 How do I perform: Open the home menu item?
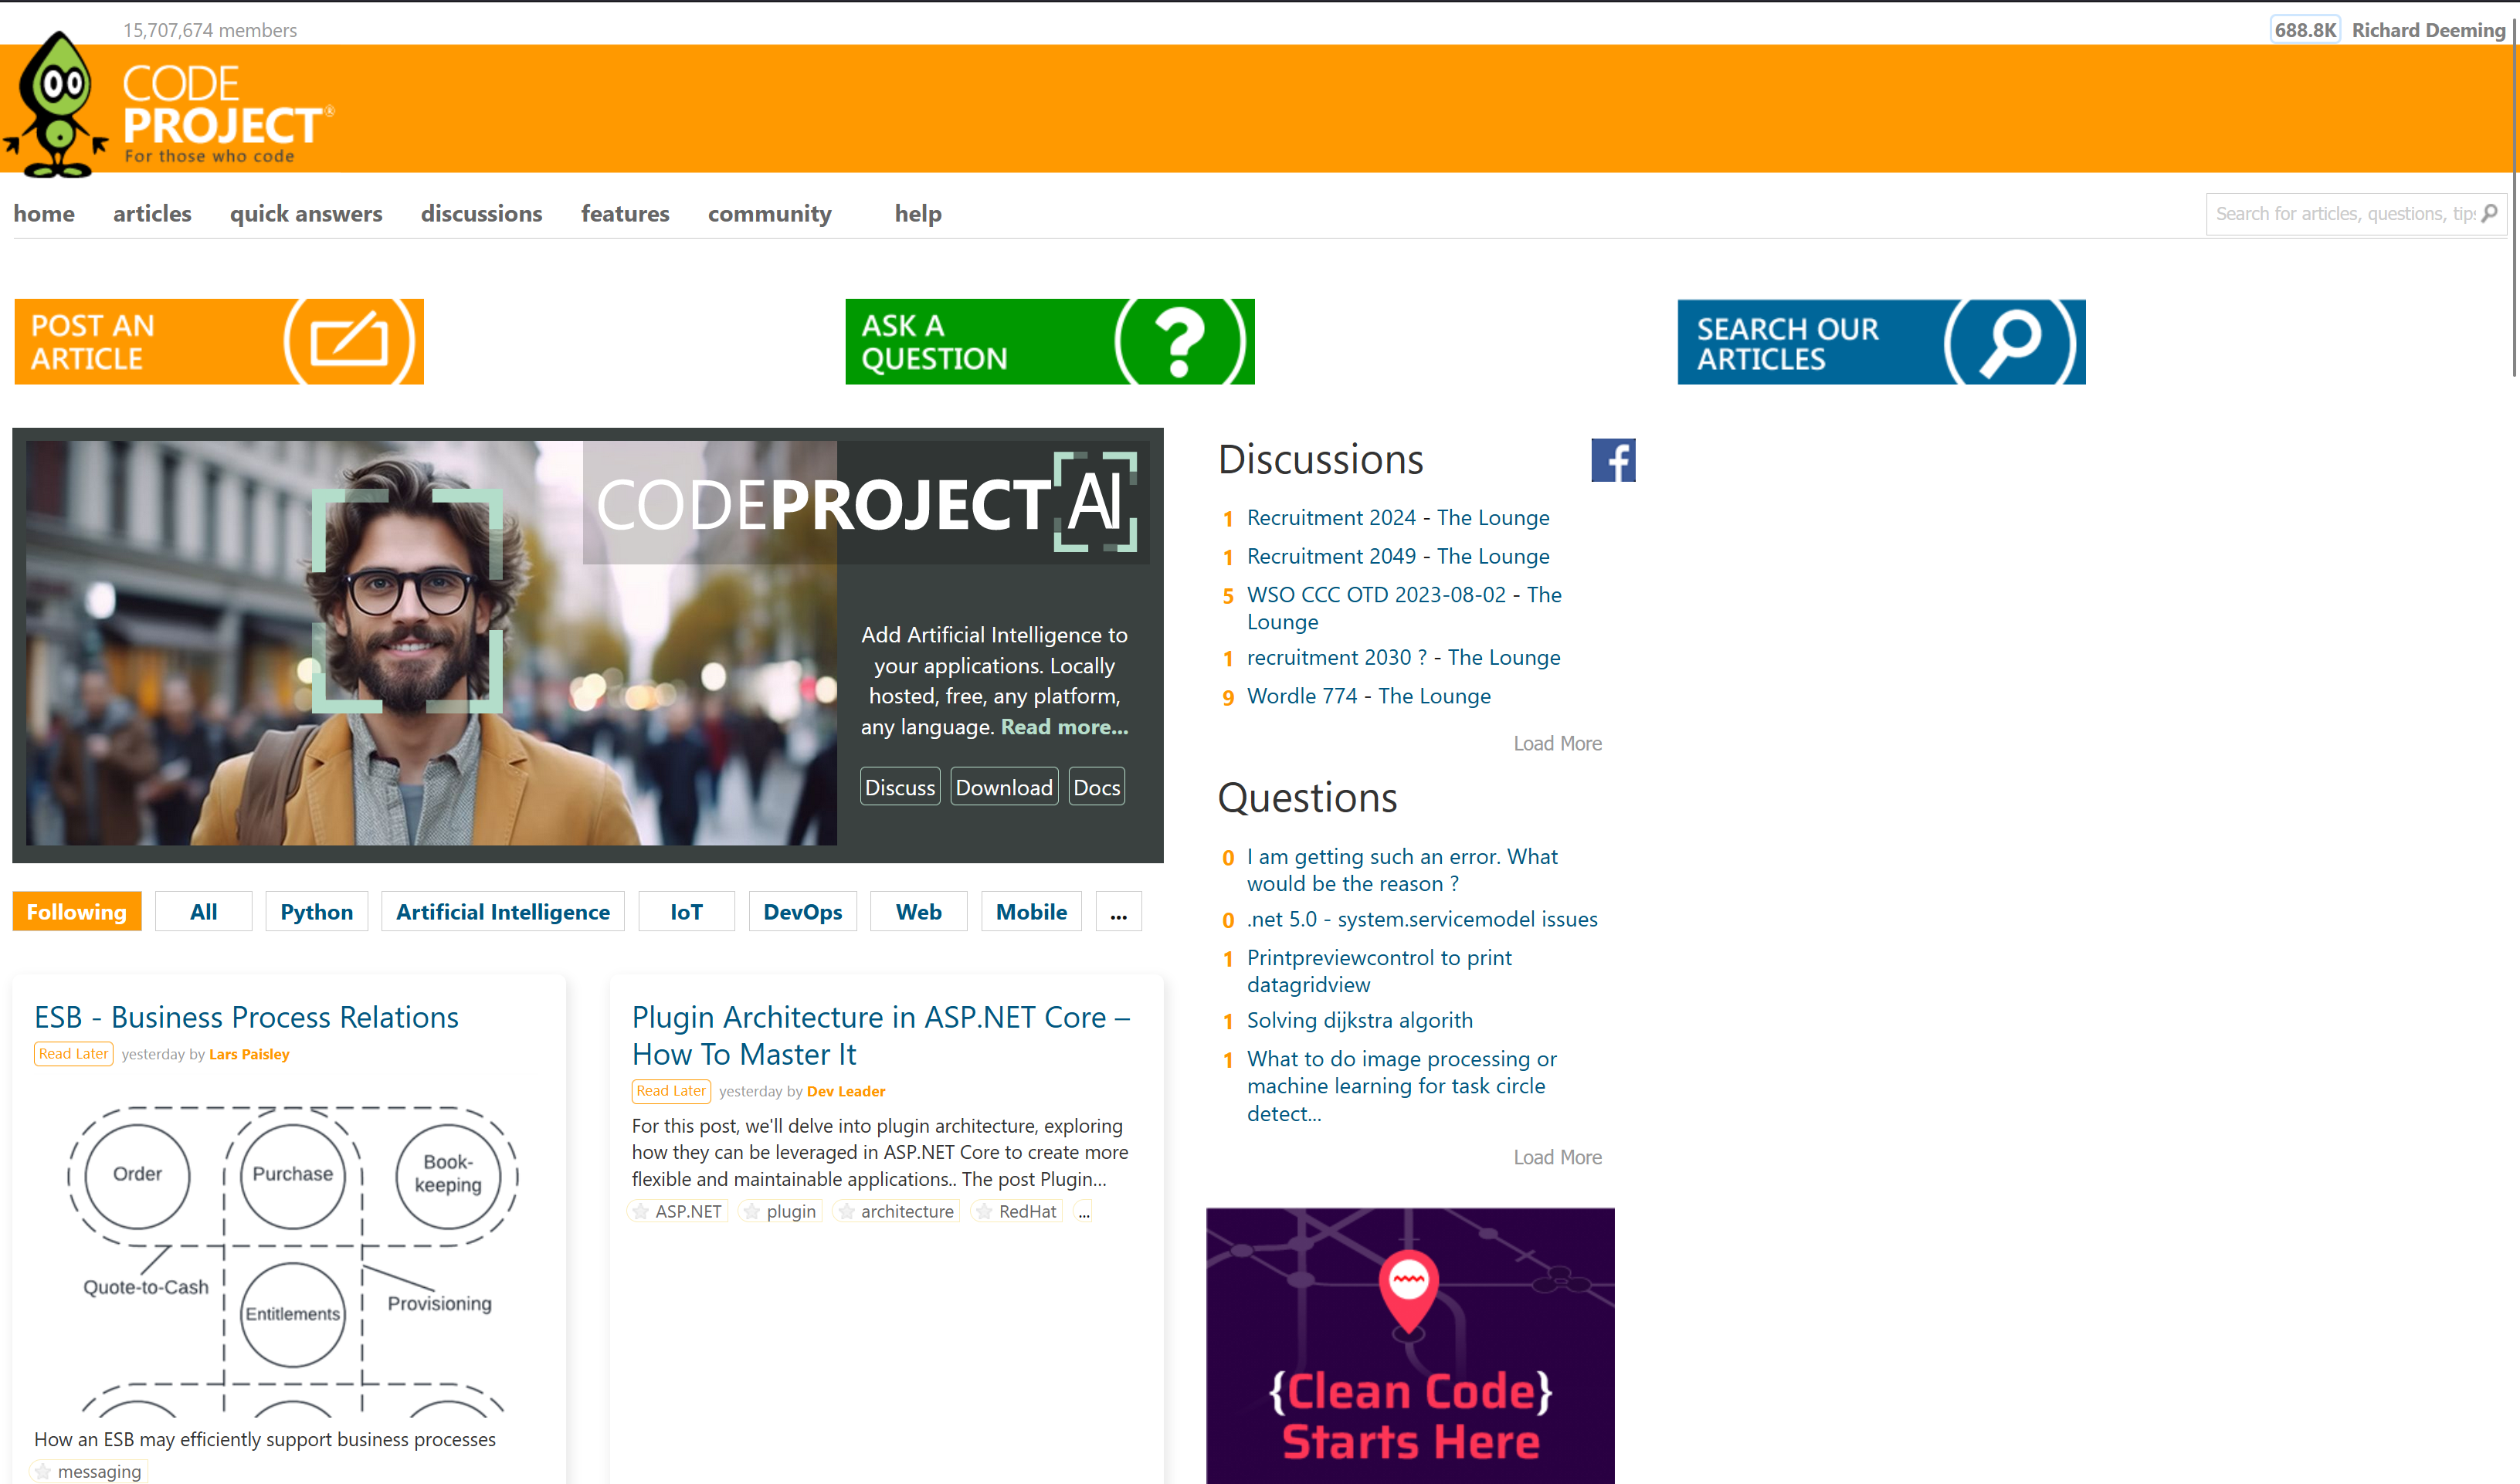(x=44, y=213)
